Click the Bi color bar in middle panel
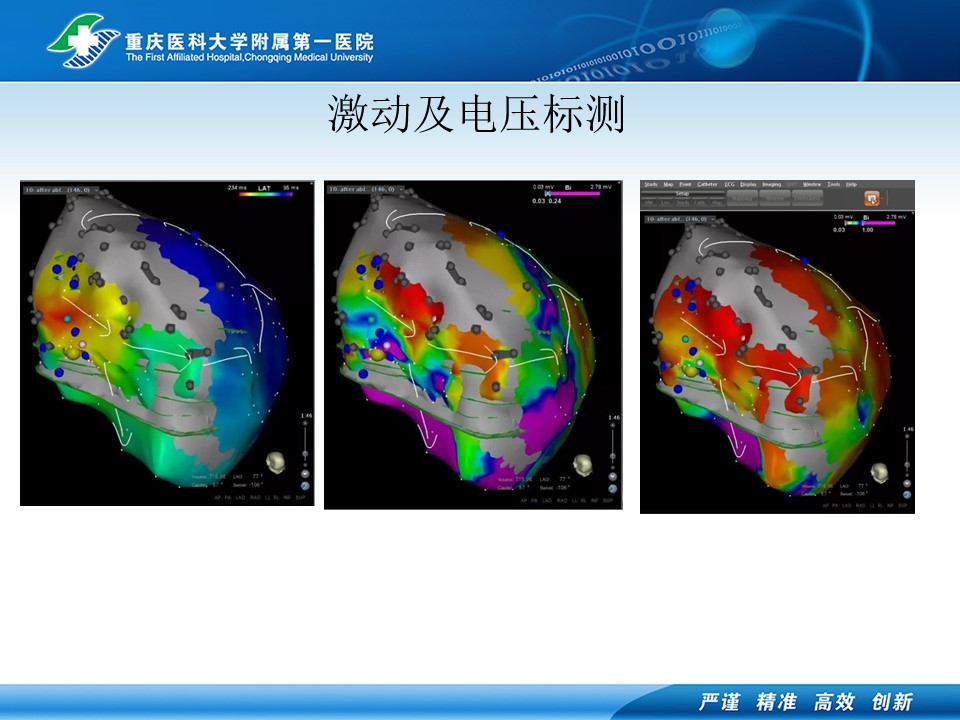 tap(572, 193)
